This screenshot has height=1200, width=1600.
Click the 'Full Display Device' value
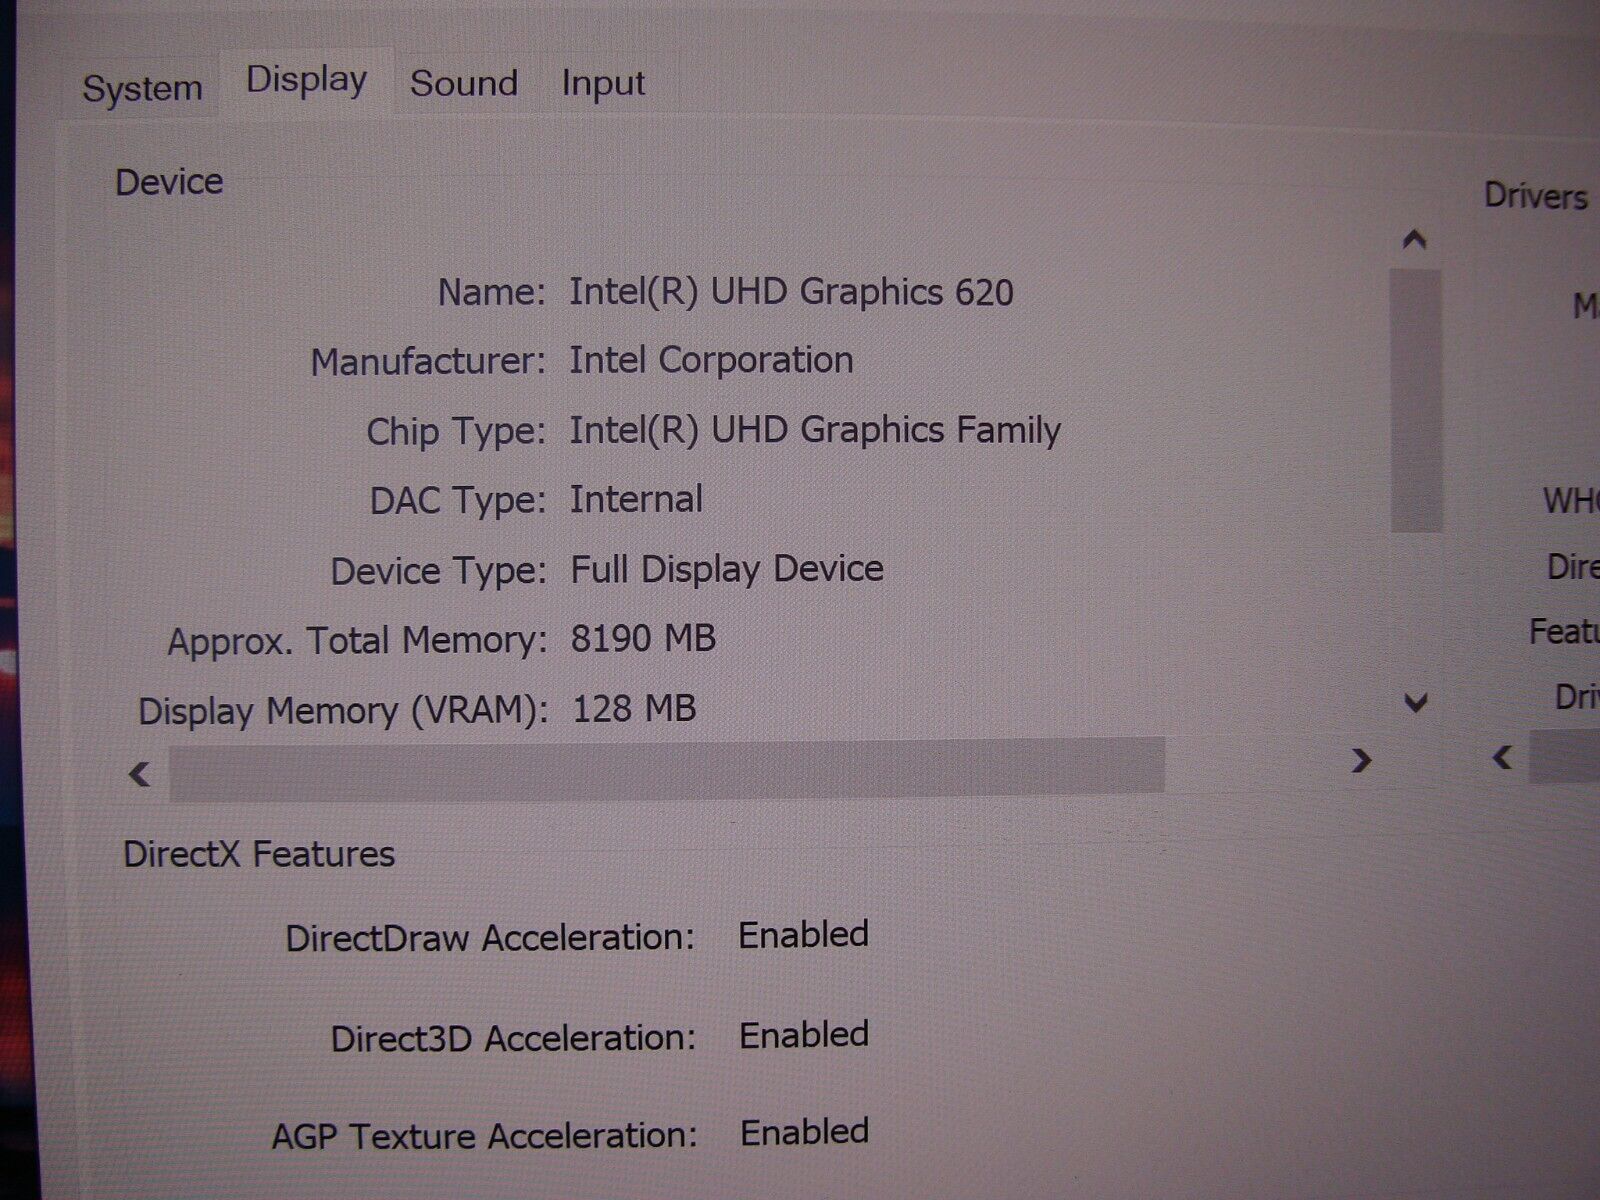[x=727, y=568]
